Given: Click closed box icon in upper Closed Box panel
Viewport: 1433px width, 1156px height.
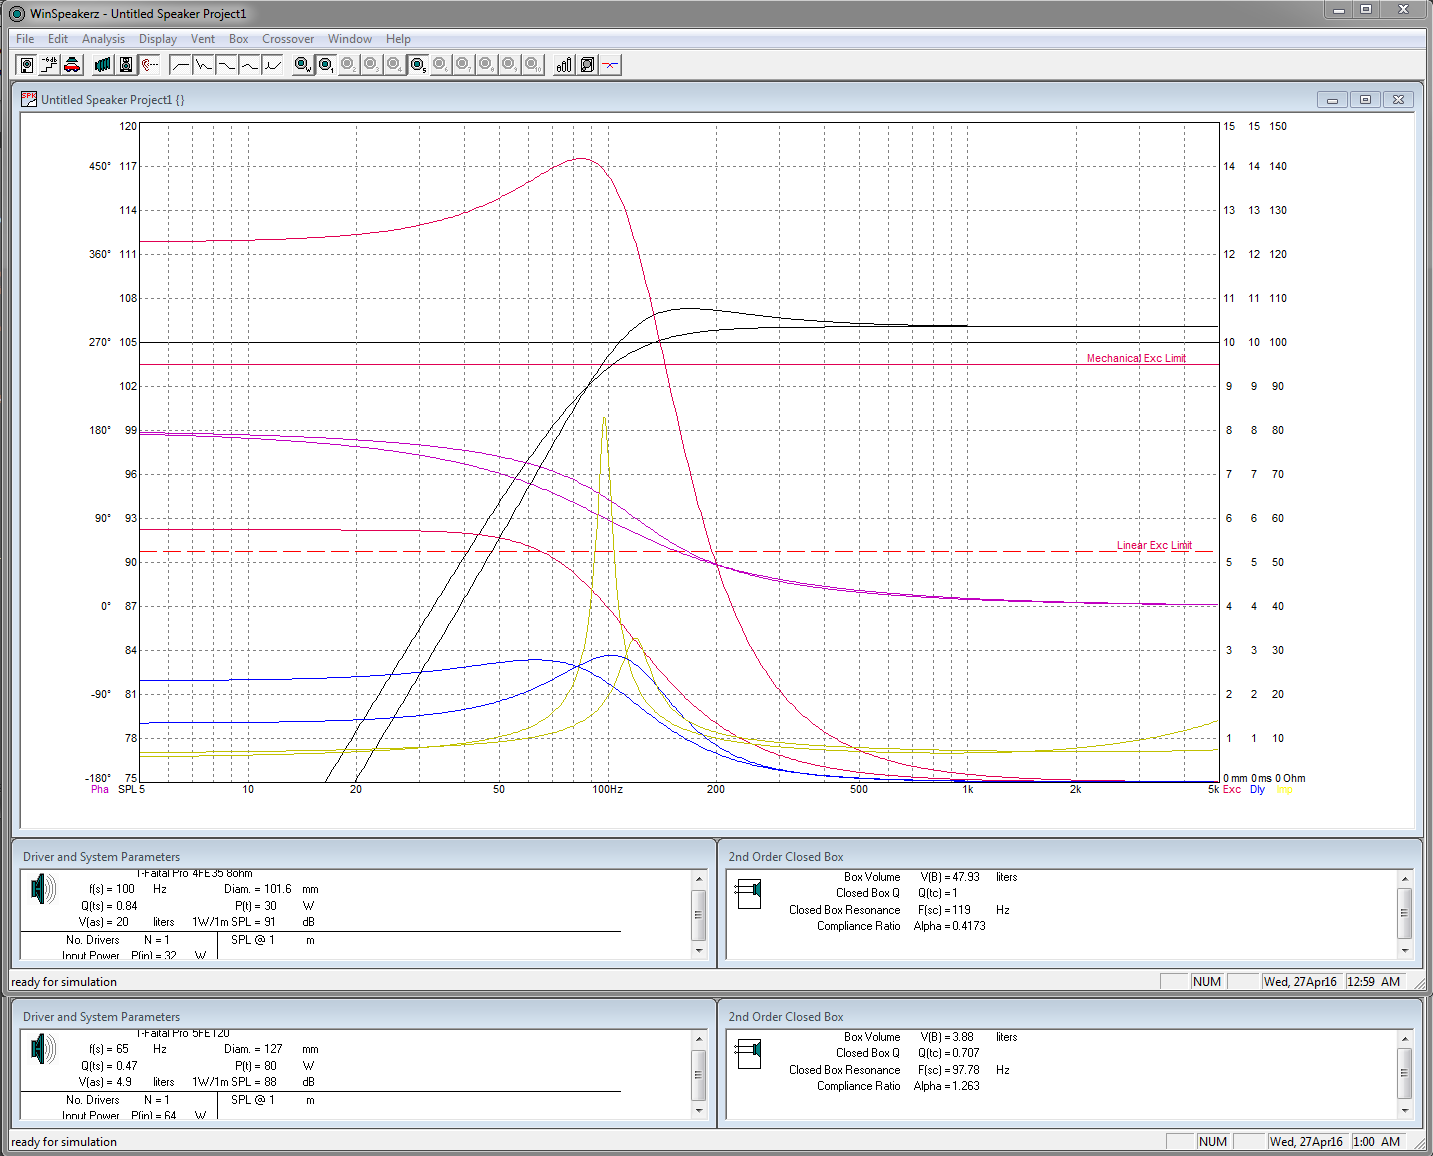Looking at the screenshot, I should [x=749, y=893].
